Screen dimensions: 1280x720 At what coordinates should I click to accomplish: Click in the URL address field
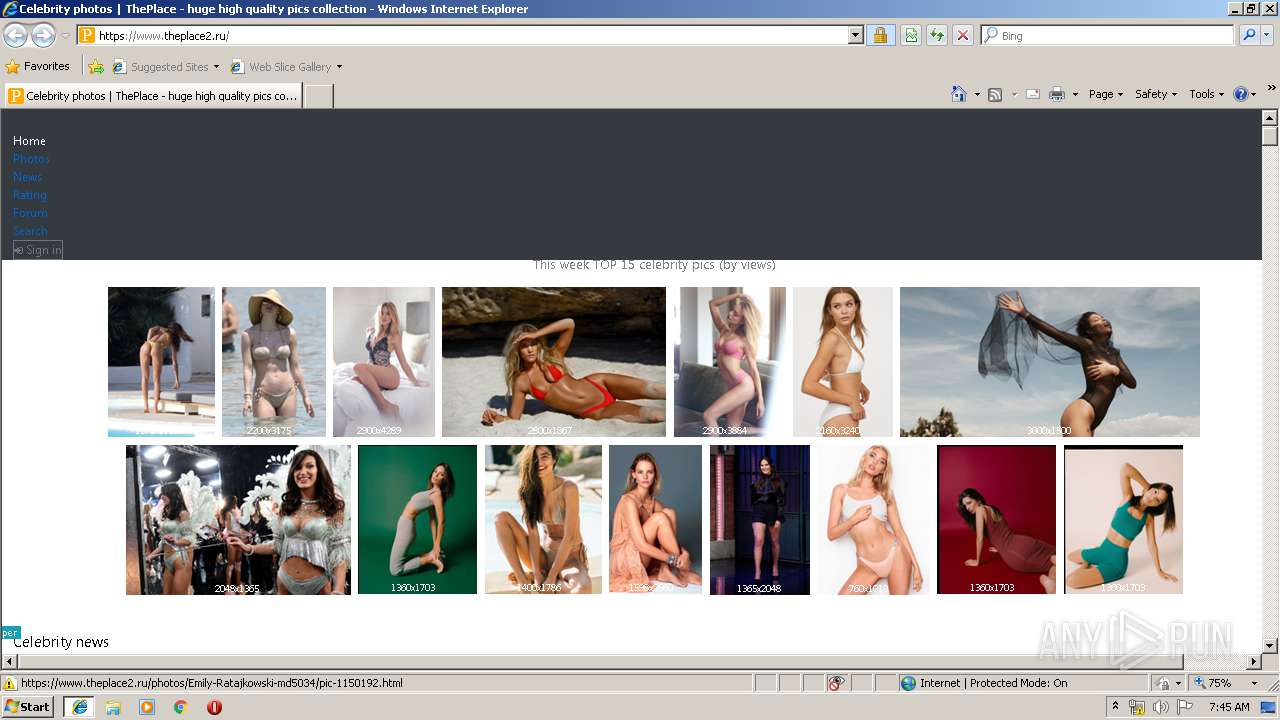pyautogui.click(x=470, y=35)
